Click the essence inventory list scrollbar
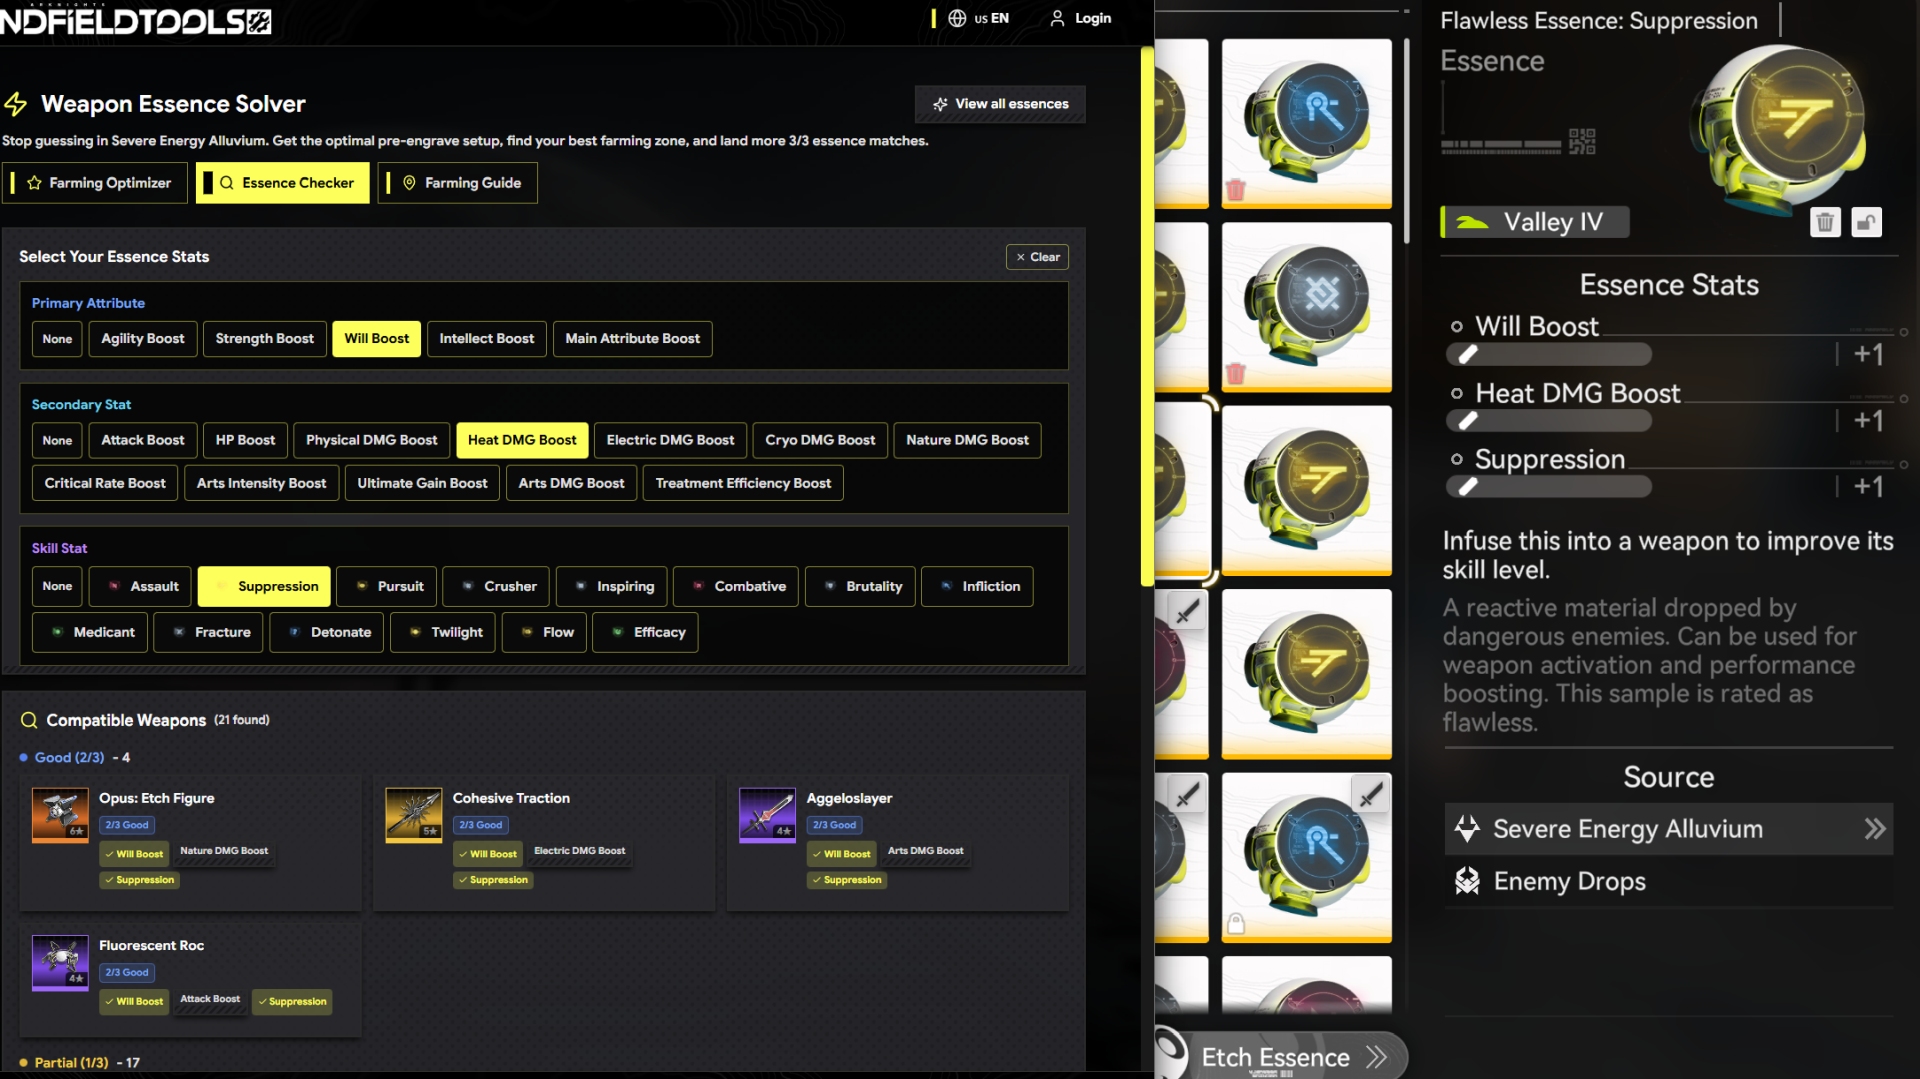 [x=1406, y=140]
